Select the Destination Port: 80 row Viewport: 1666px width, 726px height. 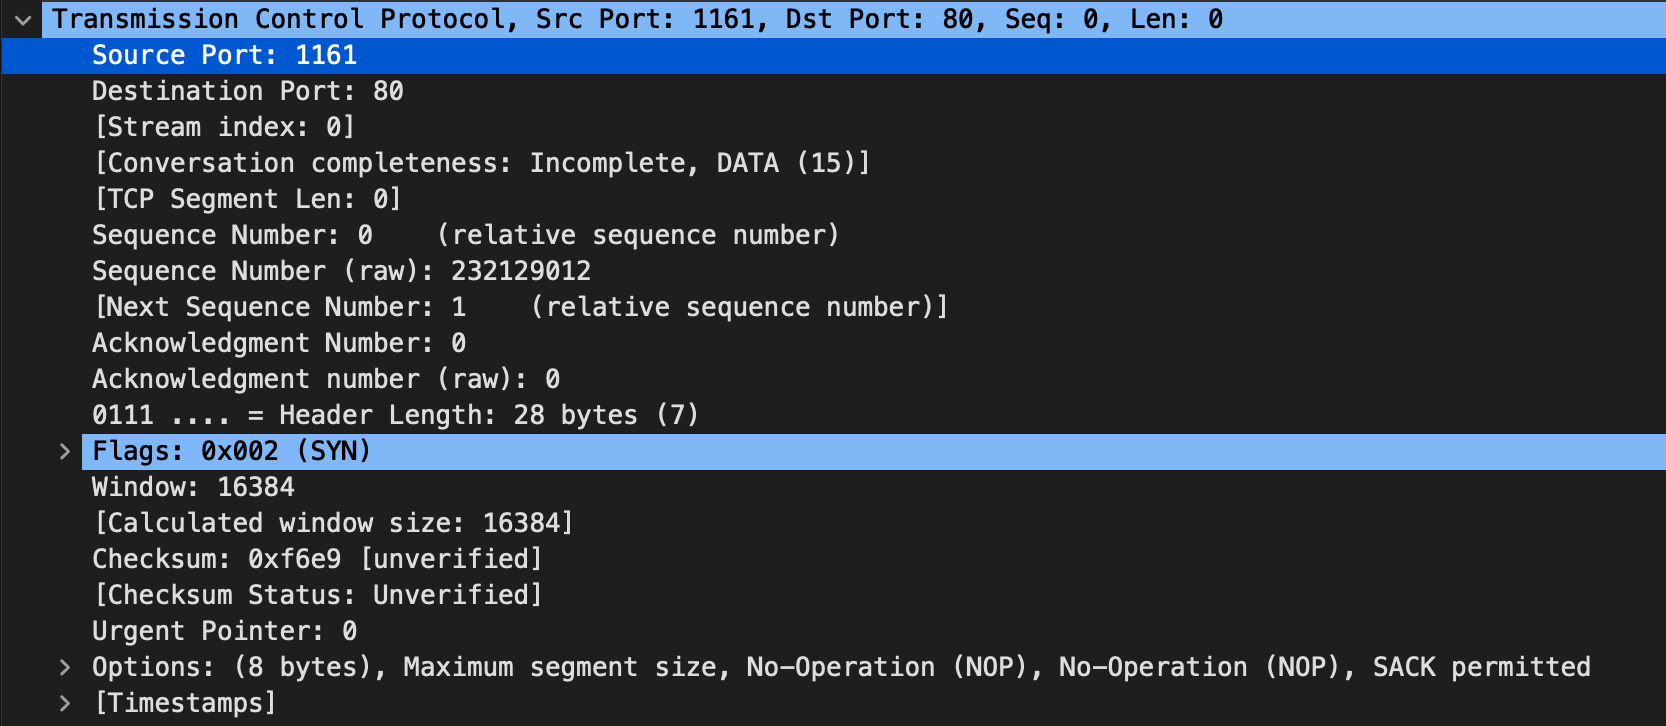coord(833,91)
